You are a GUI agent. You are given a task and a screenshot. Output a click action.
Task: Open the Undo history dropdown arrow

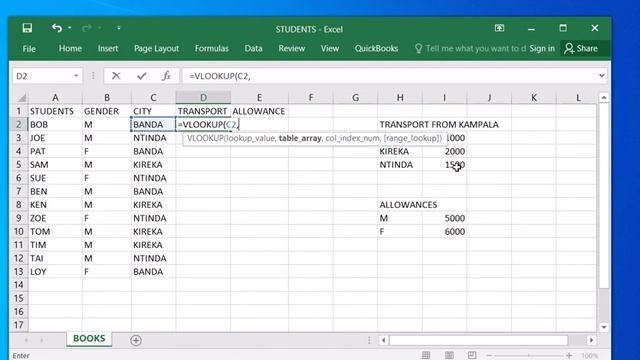(x=70, y=28)
